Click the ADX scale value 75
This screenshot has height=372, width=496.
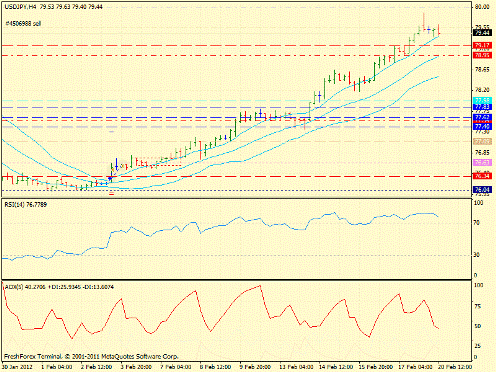[x=478, y=306]
